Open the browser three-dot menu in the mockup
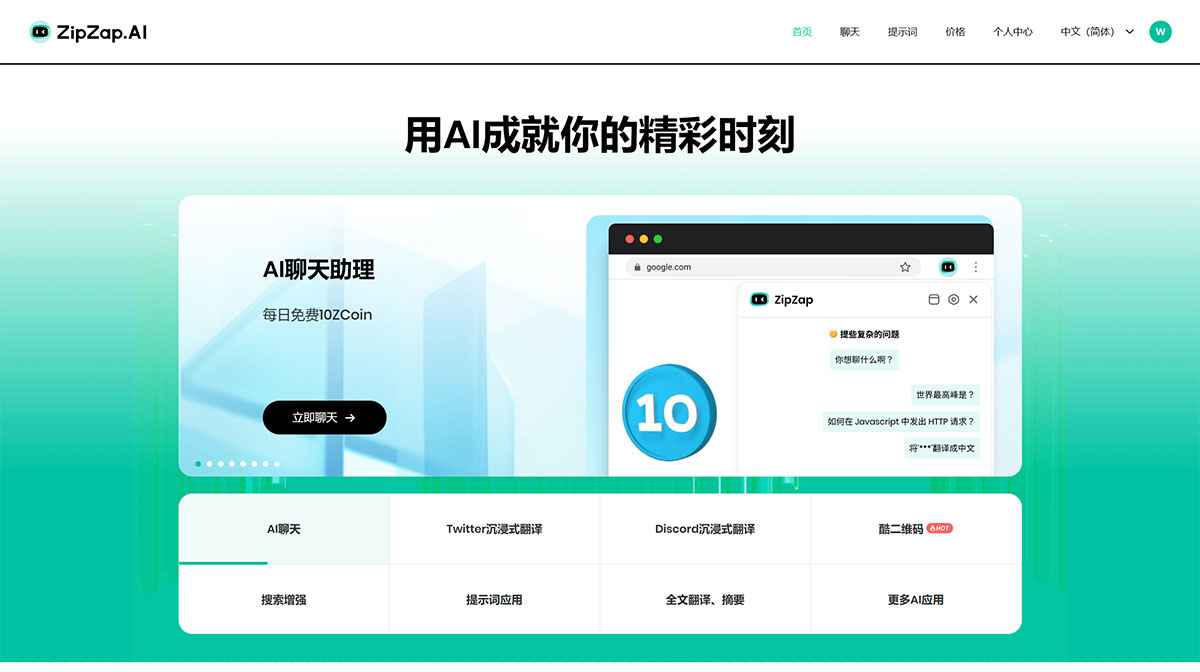Screen dimensions: 1200x672 pos(975,266)
